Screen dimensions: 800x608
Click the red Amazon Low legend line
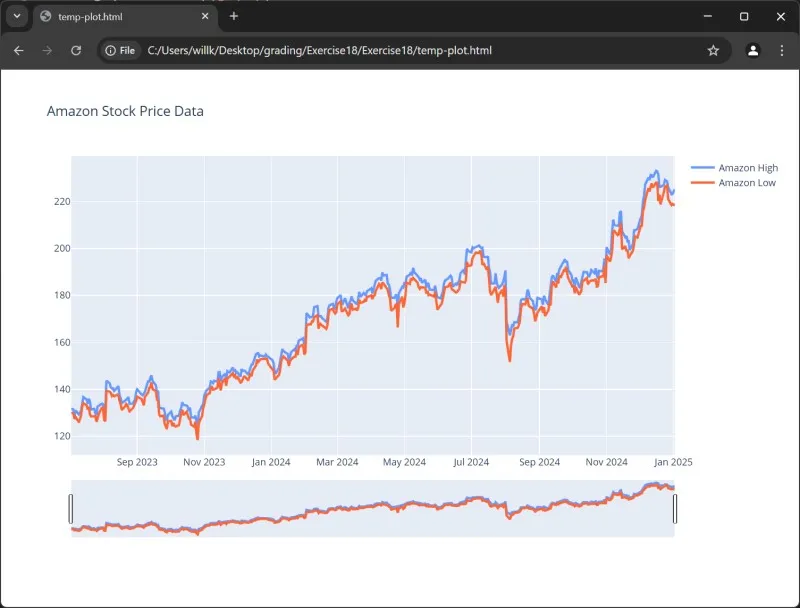click(x=703, y=182)
